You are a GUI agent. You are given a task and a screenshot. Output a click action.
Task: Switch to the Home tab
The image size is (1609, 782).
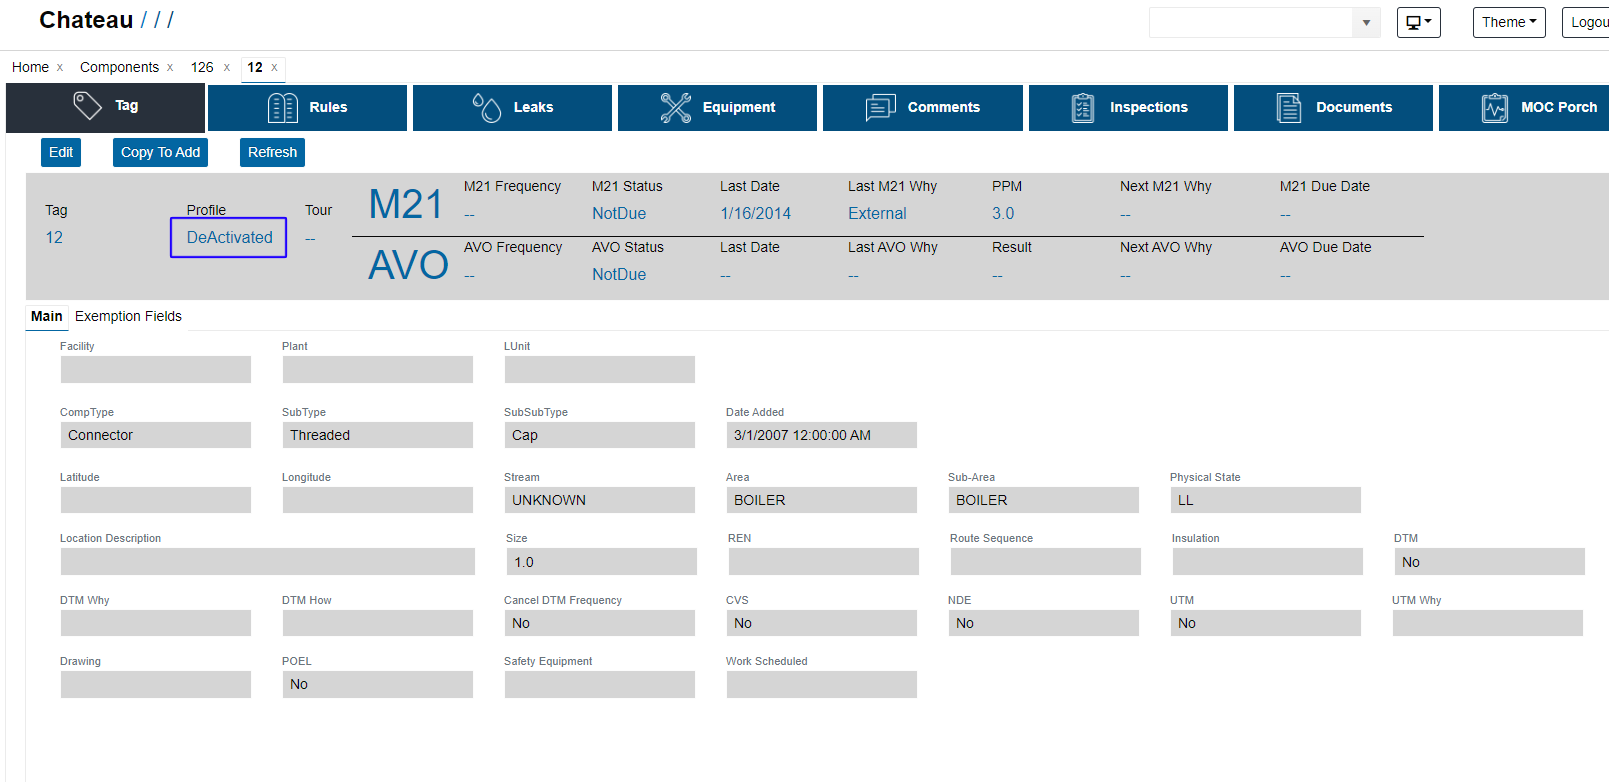point(30,67)
